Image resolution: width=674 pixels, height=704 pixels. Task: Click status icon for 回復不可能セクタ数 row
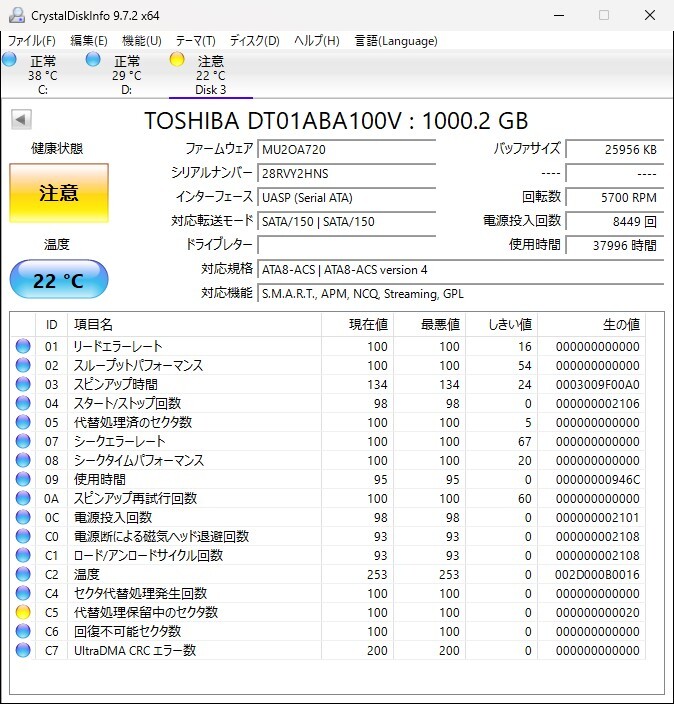[x=23, y=631]
